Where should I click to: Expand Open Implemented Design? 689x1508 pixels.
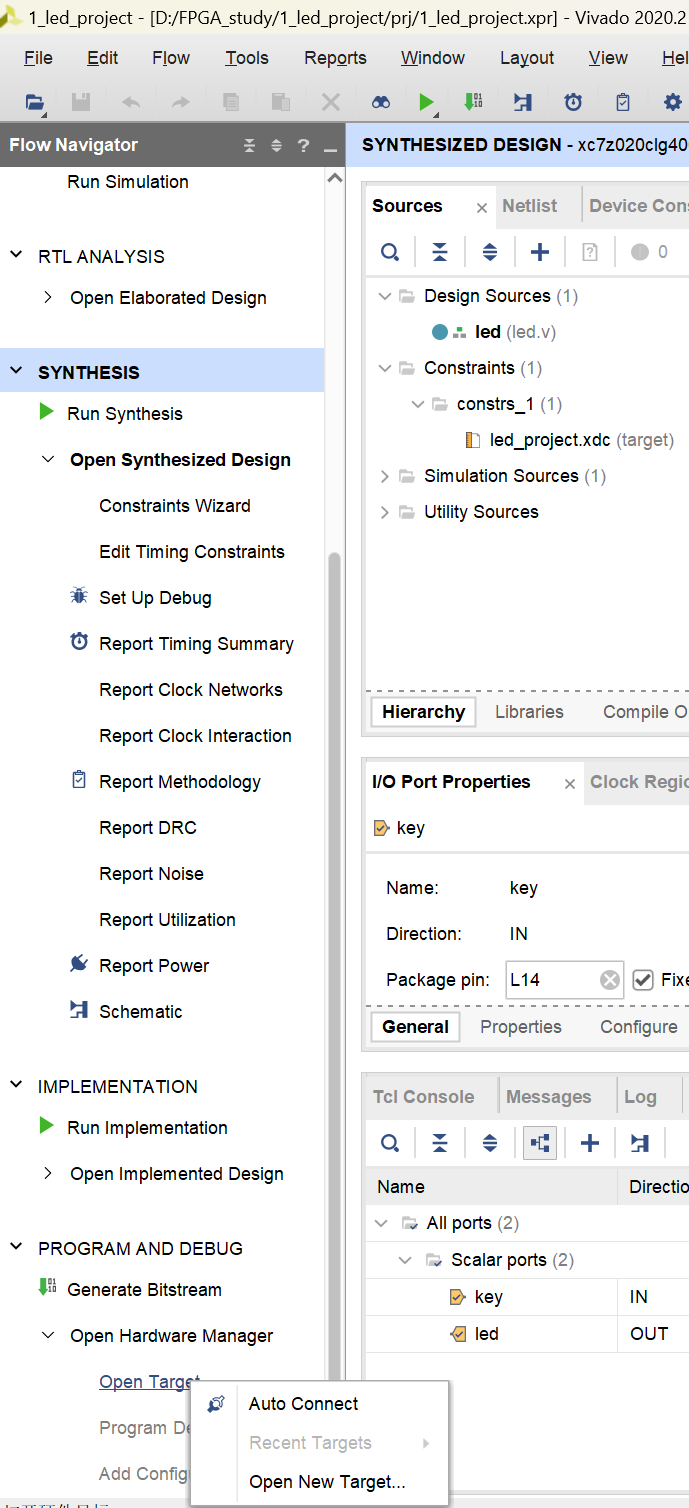pyautogui.click(x=47, y=1174)
